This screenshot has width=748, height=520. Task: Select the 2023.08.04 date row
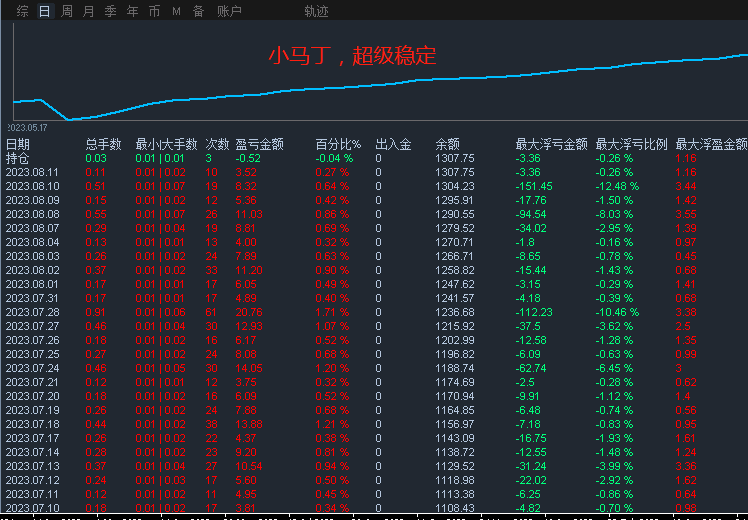[374, 242]
